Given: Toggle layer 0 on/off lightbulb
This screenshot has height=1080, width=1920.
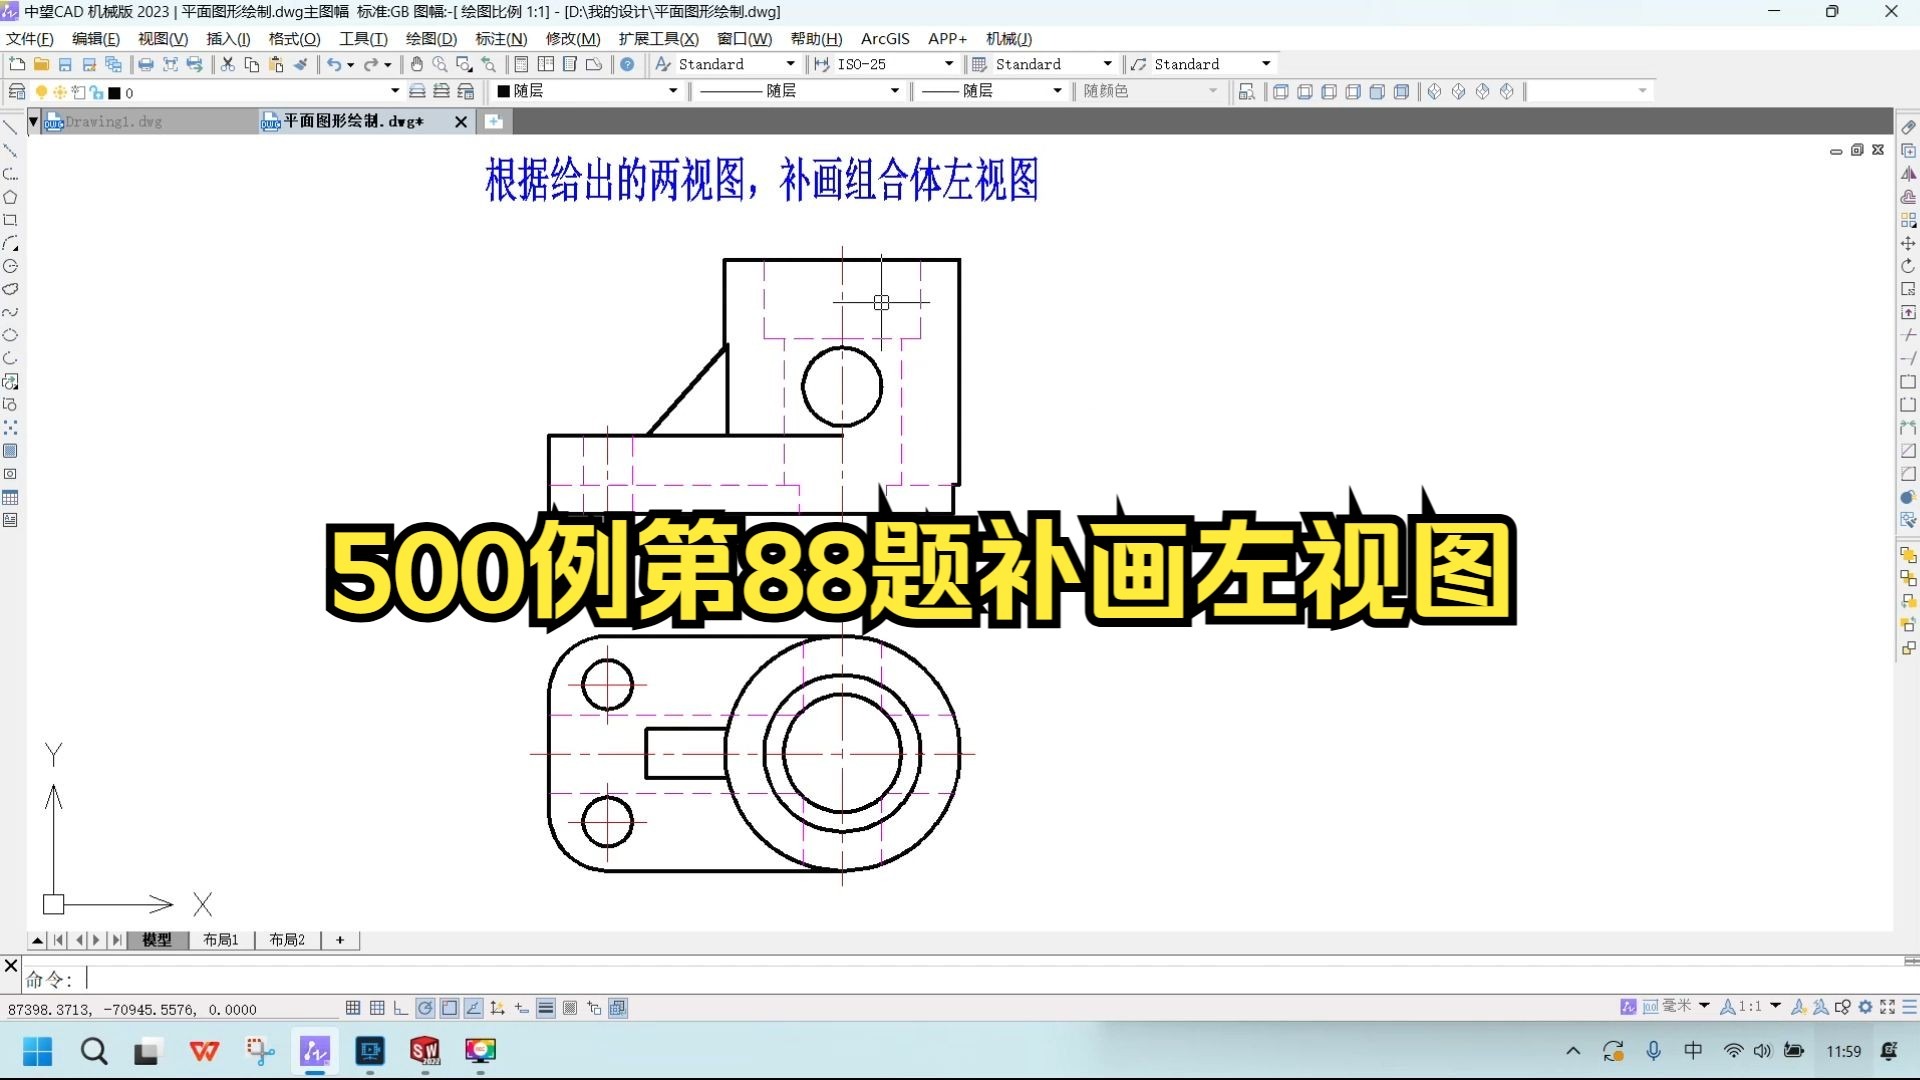Looking at the screenshot, I should [x=41, y=92].
